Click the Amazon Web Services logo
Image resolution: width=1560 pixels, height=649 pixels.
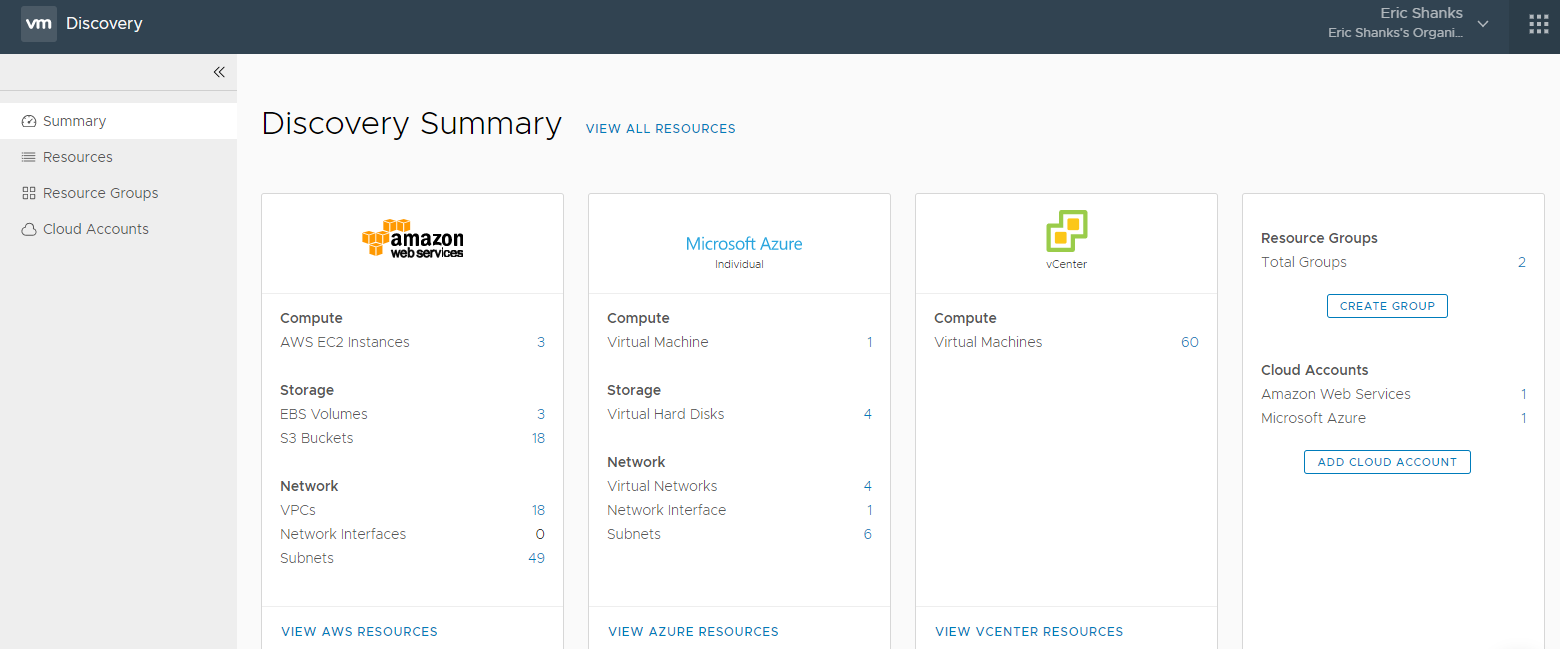click(412, 240)
